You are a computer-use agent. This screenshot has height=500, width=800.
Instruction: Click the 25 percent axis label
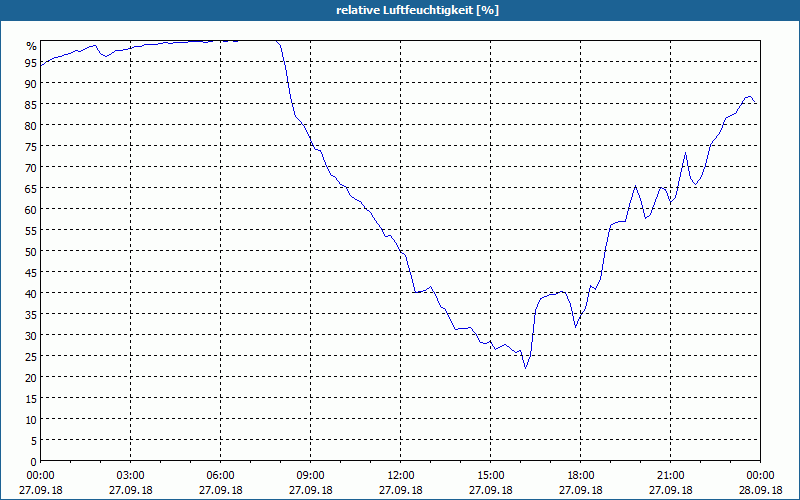coord(31,357)
